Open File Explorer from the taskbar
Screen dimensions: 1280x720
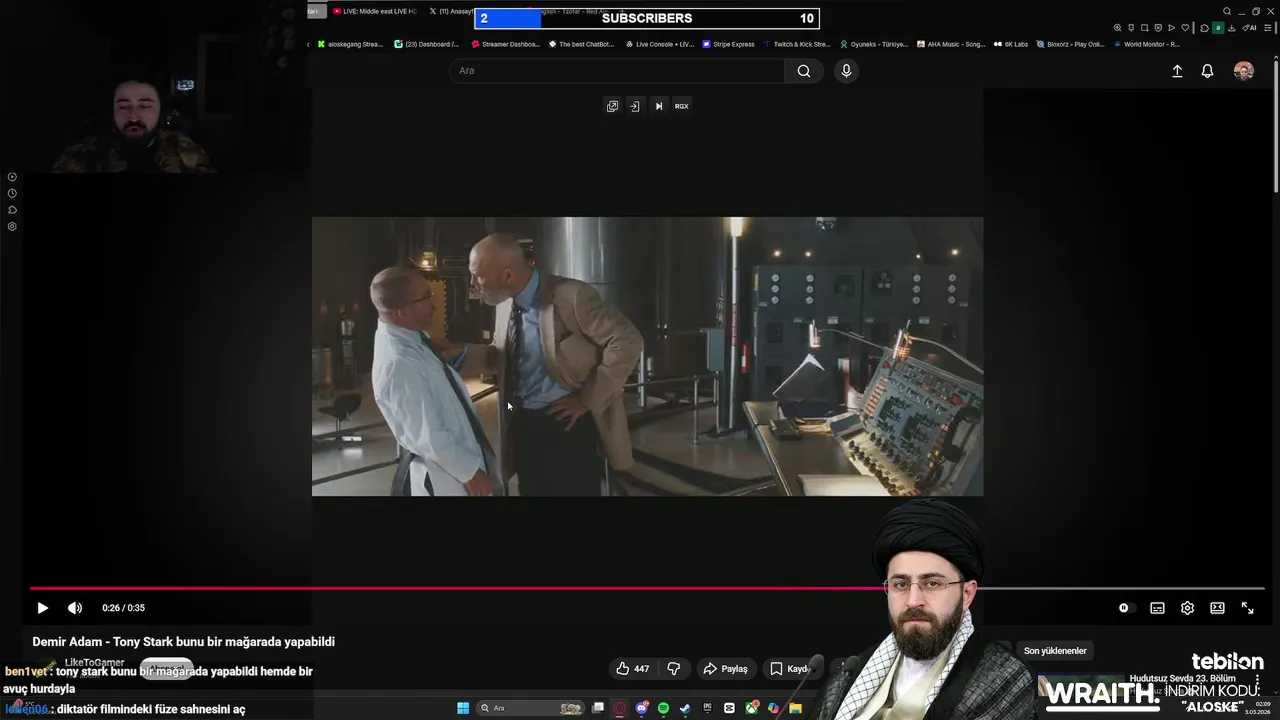pos(795,708)
